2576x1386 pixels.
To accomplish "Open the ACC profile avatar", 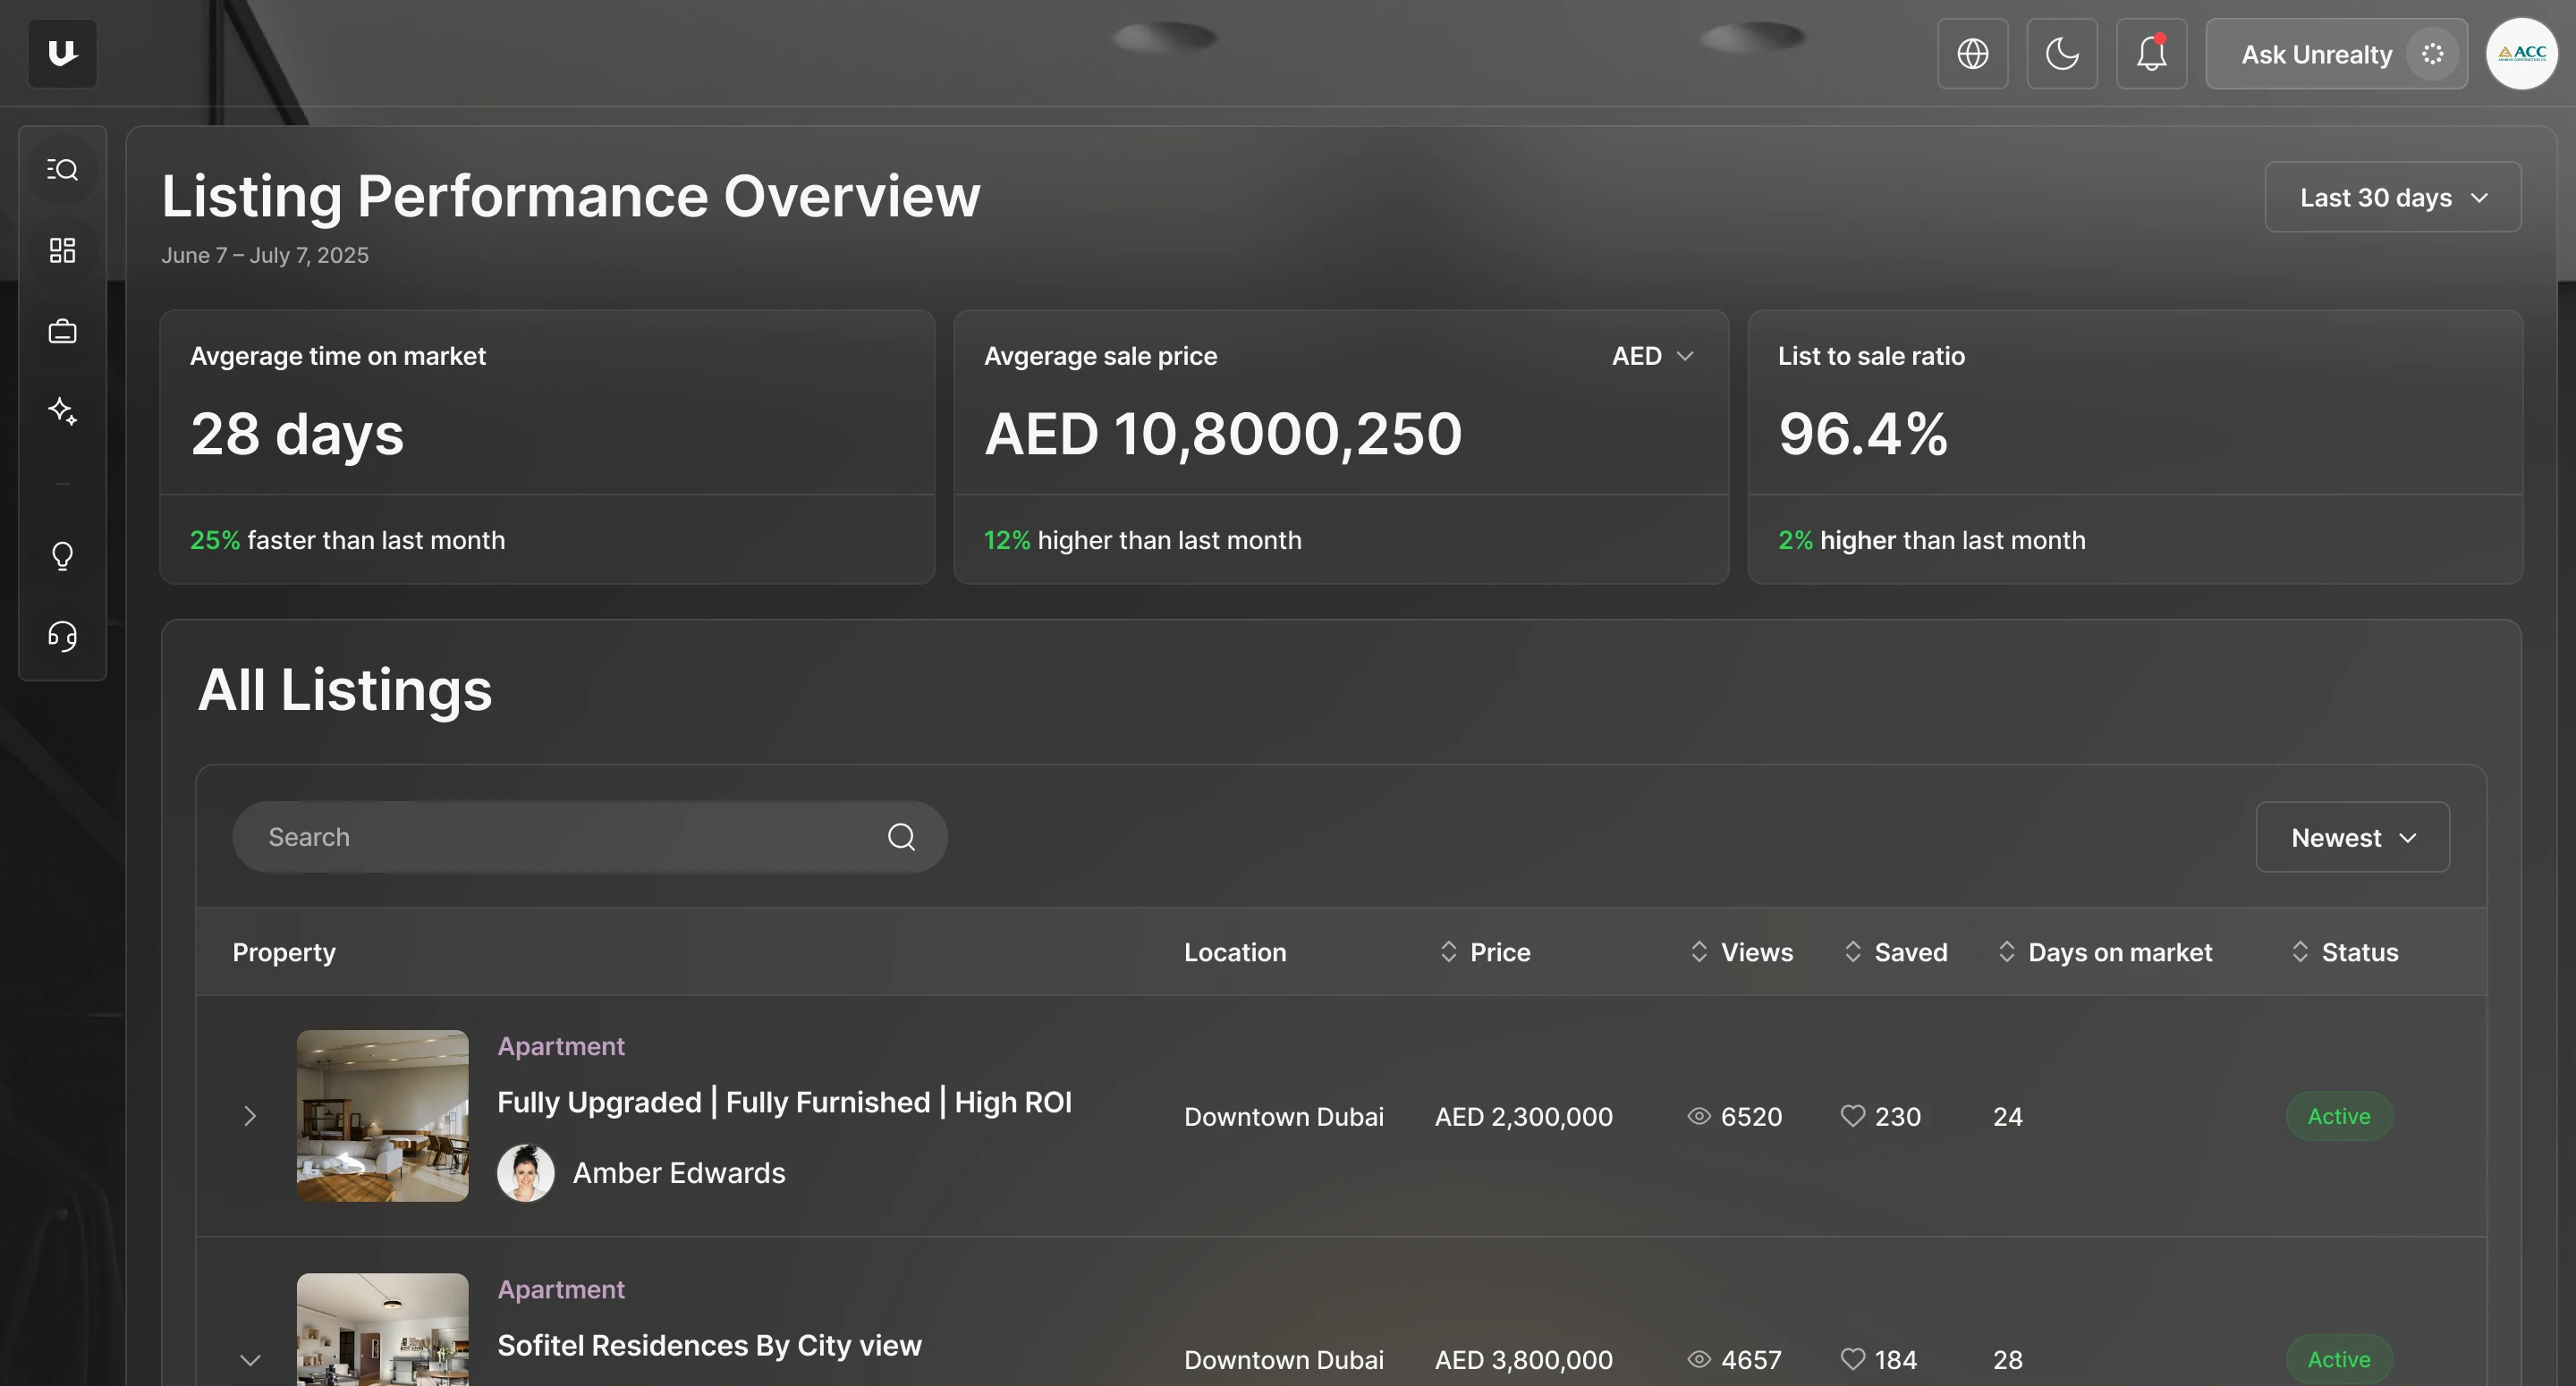I will pyautogui.click(x=2521, y=54).
